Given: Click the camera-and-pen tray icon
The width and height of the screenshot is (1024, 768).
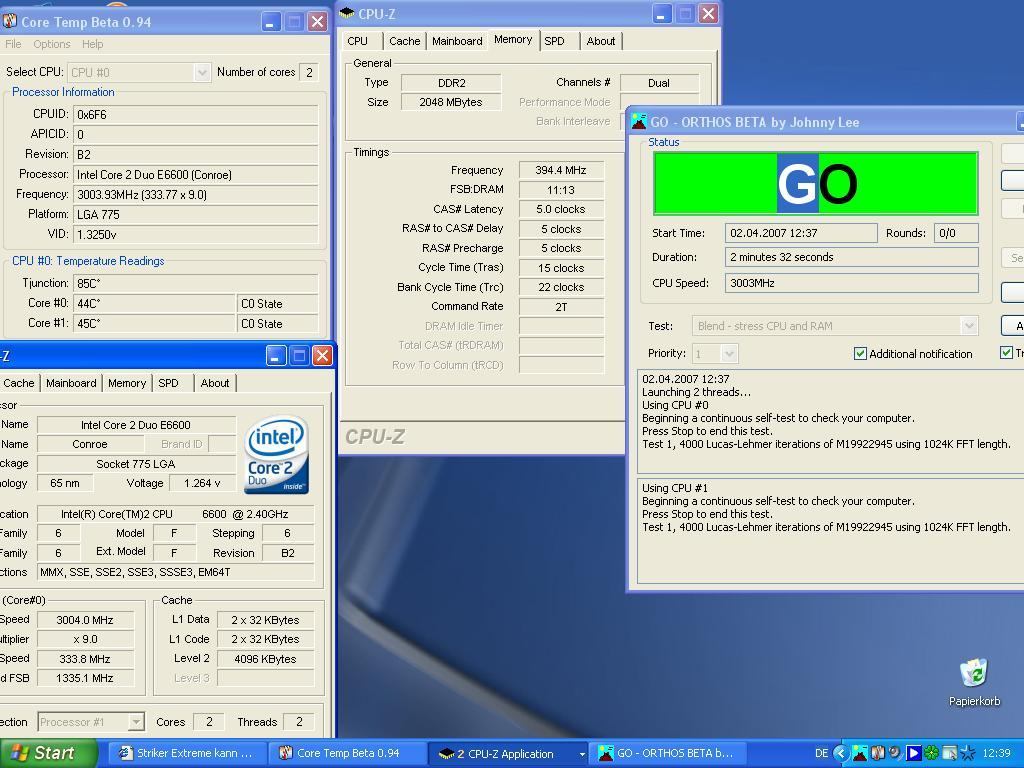Looking at the screenshot, I should 895,753.
